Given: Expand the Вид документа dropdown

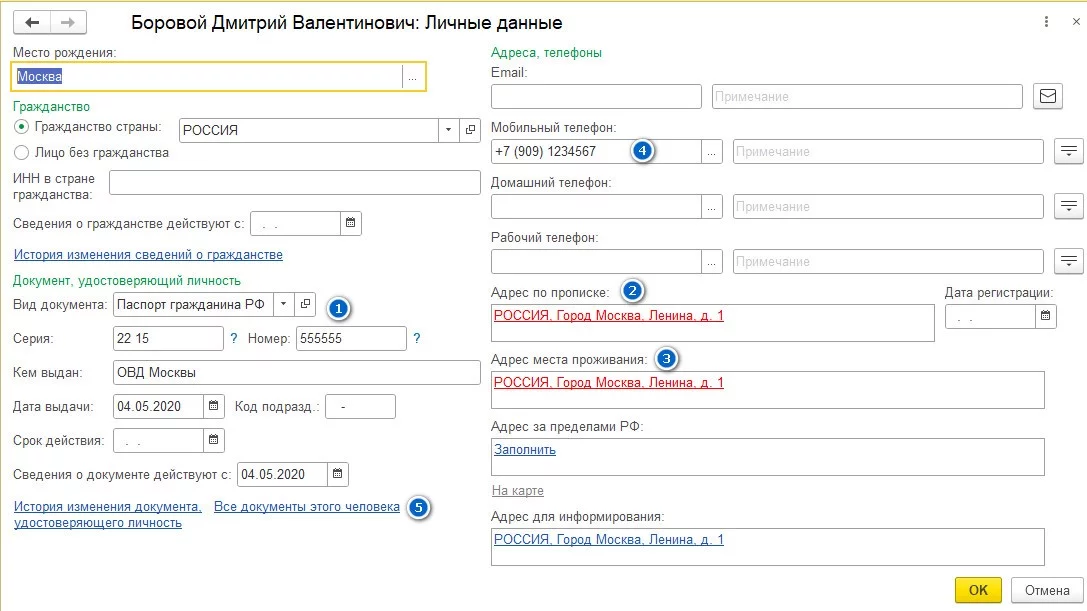Looking at the screenshot, I should click(282, 304).
